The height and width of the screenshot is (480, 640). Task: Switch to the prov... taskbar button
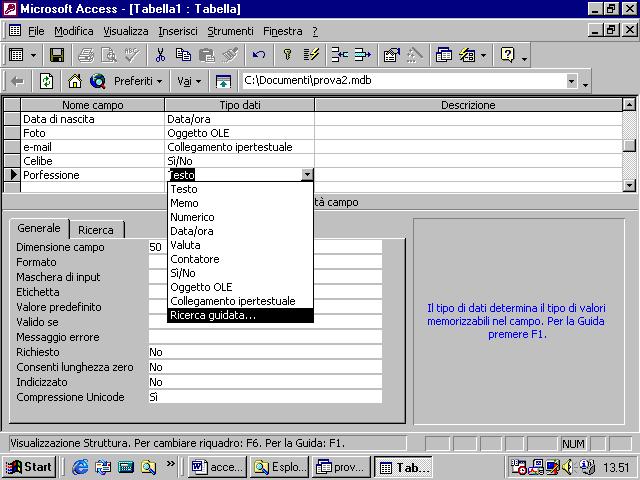pyautogui.click(x=341, y=467)
